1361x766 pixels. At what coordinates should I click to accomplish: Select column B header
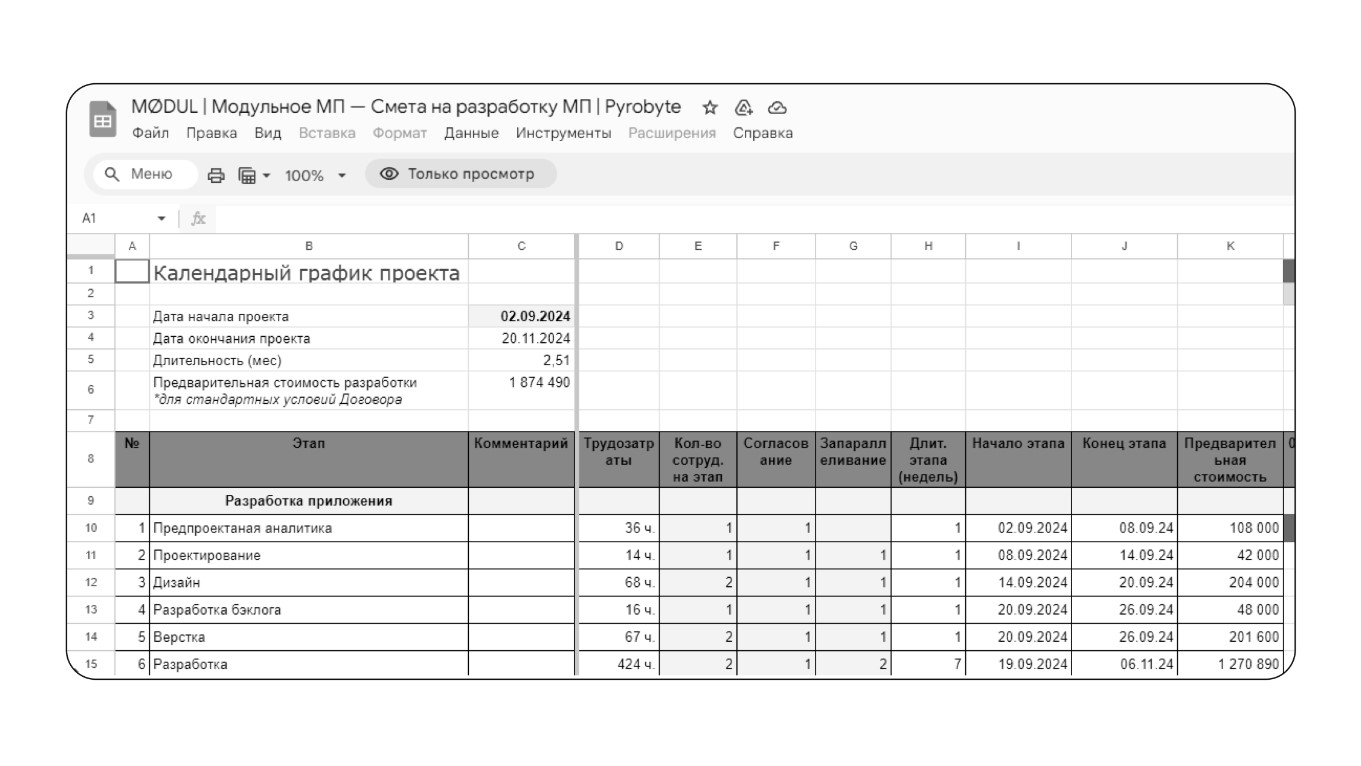308,246
